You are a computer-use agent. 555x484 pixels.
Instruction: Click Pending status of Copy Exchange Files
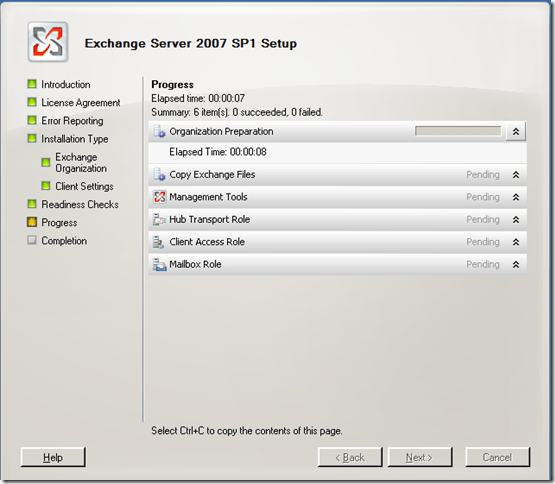(483, 175)
